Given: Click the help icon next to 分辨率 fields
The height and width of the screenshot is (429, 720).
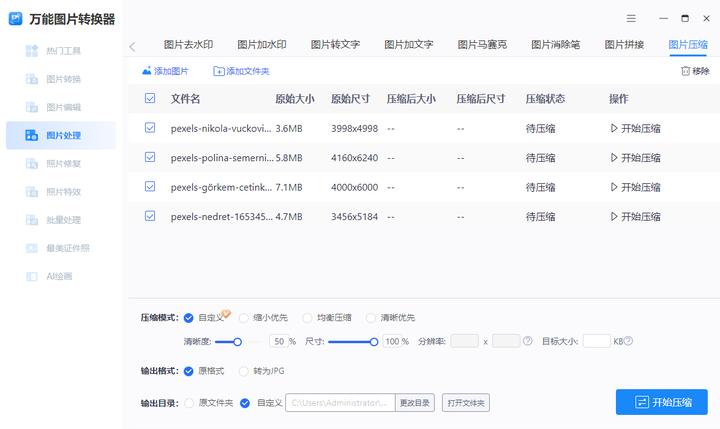Looking at the screenshot, I should tap(528, 341).
